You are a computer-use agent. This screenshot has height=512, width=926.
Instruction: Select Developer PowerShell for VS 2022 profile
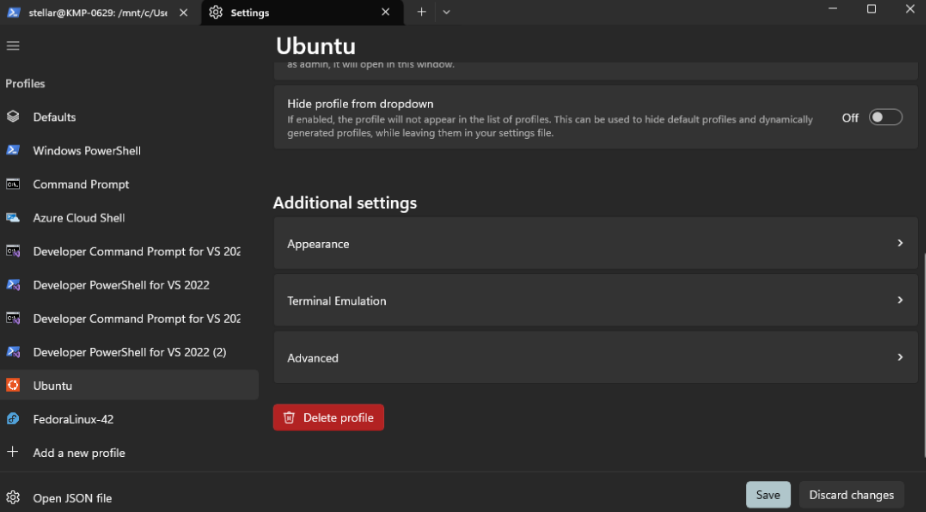(x=129, y=285)
